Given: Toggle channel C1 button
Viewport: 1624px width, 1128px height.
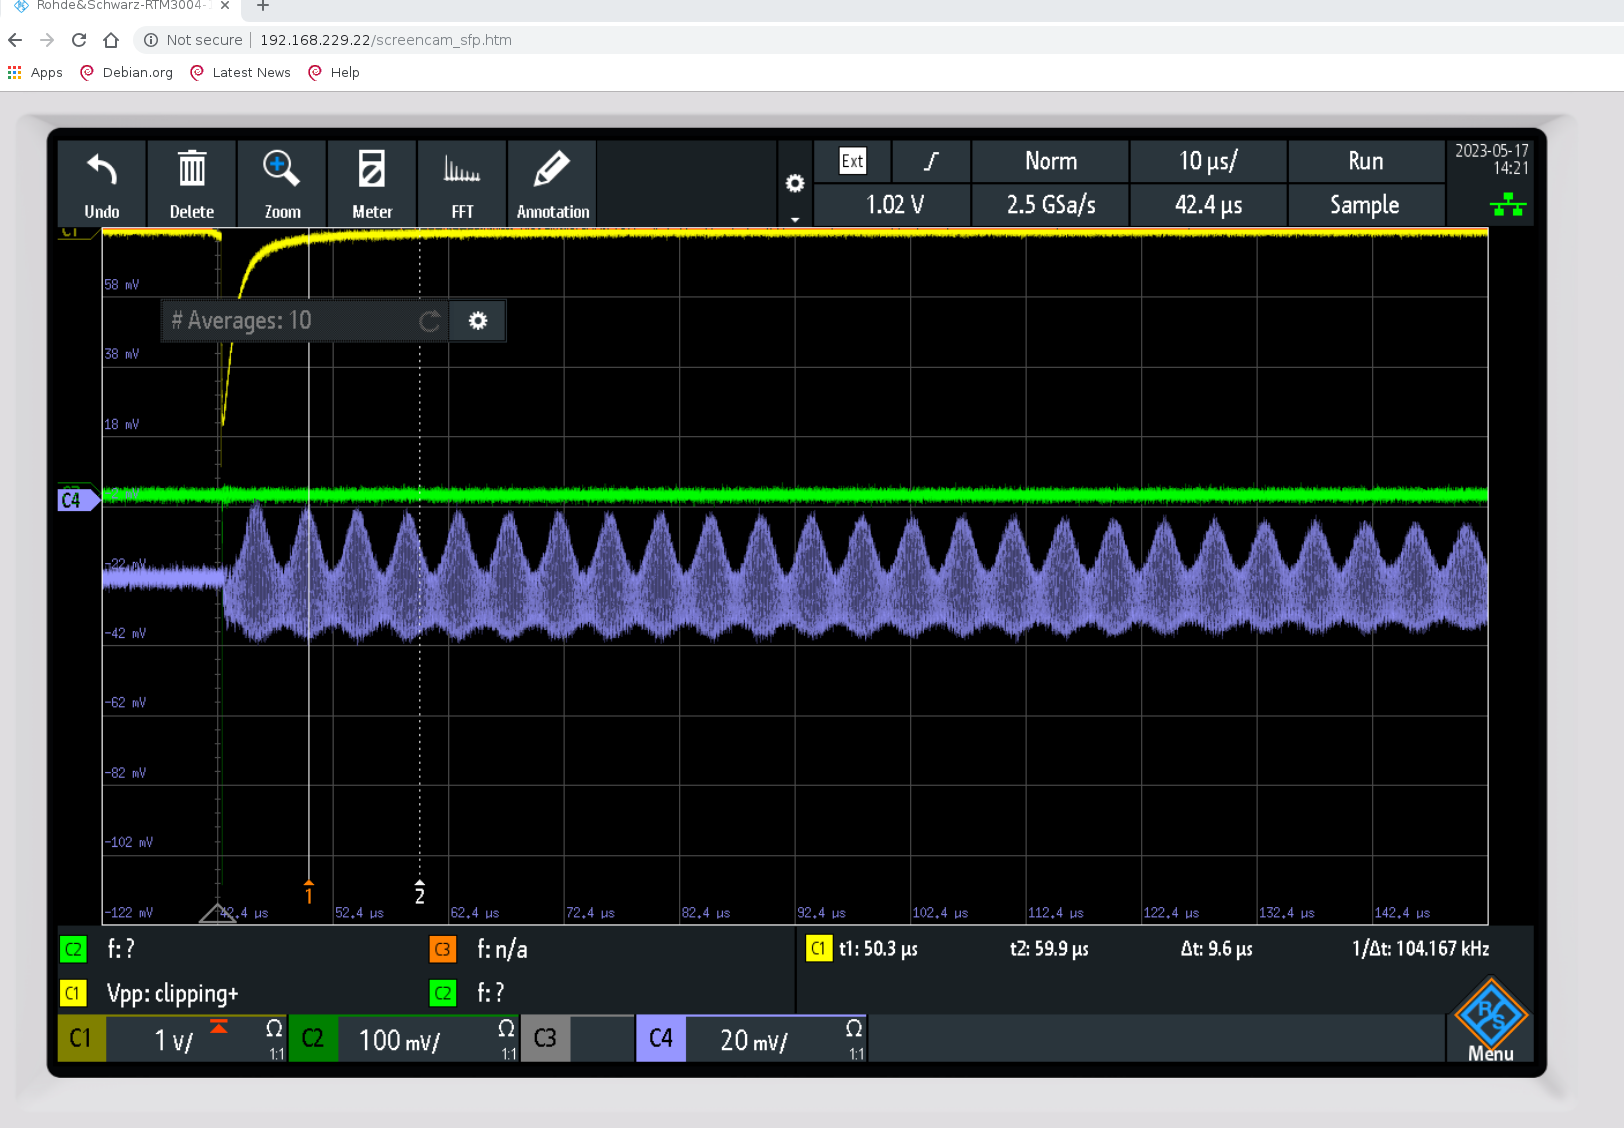Looking at the screenshot, I should pyautogui.click(x=81, y=1039).
